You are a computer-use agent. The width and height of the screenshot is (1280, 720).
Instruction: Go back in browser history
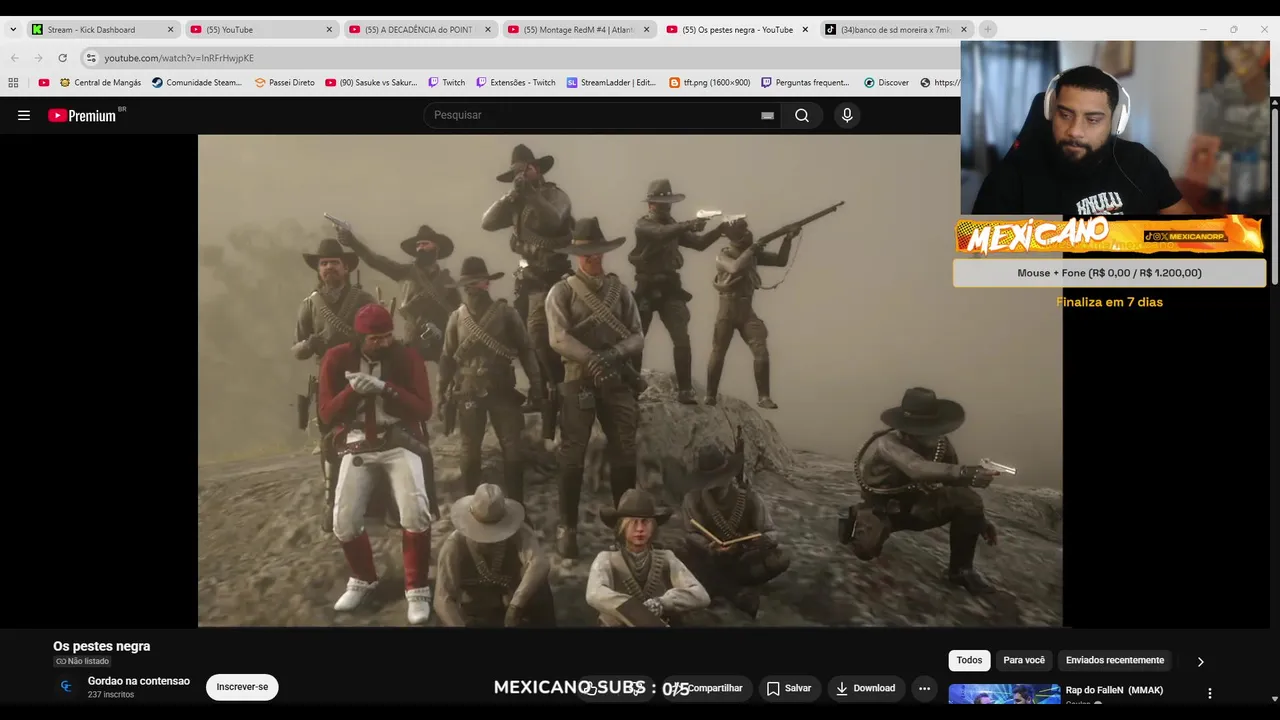click(14, 58)
